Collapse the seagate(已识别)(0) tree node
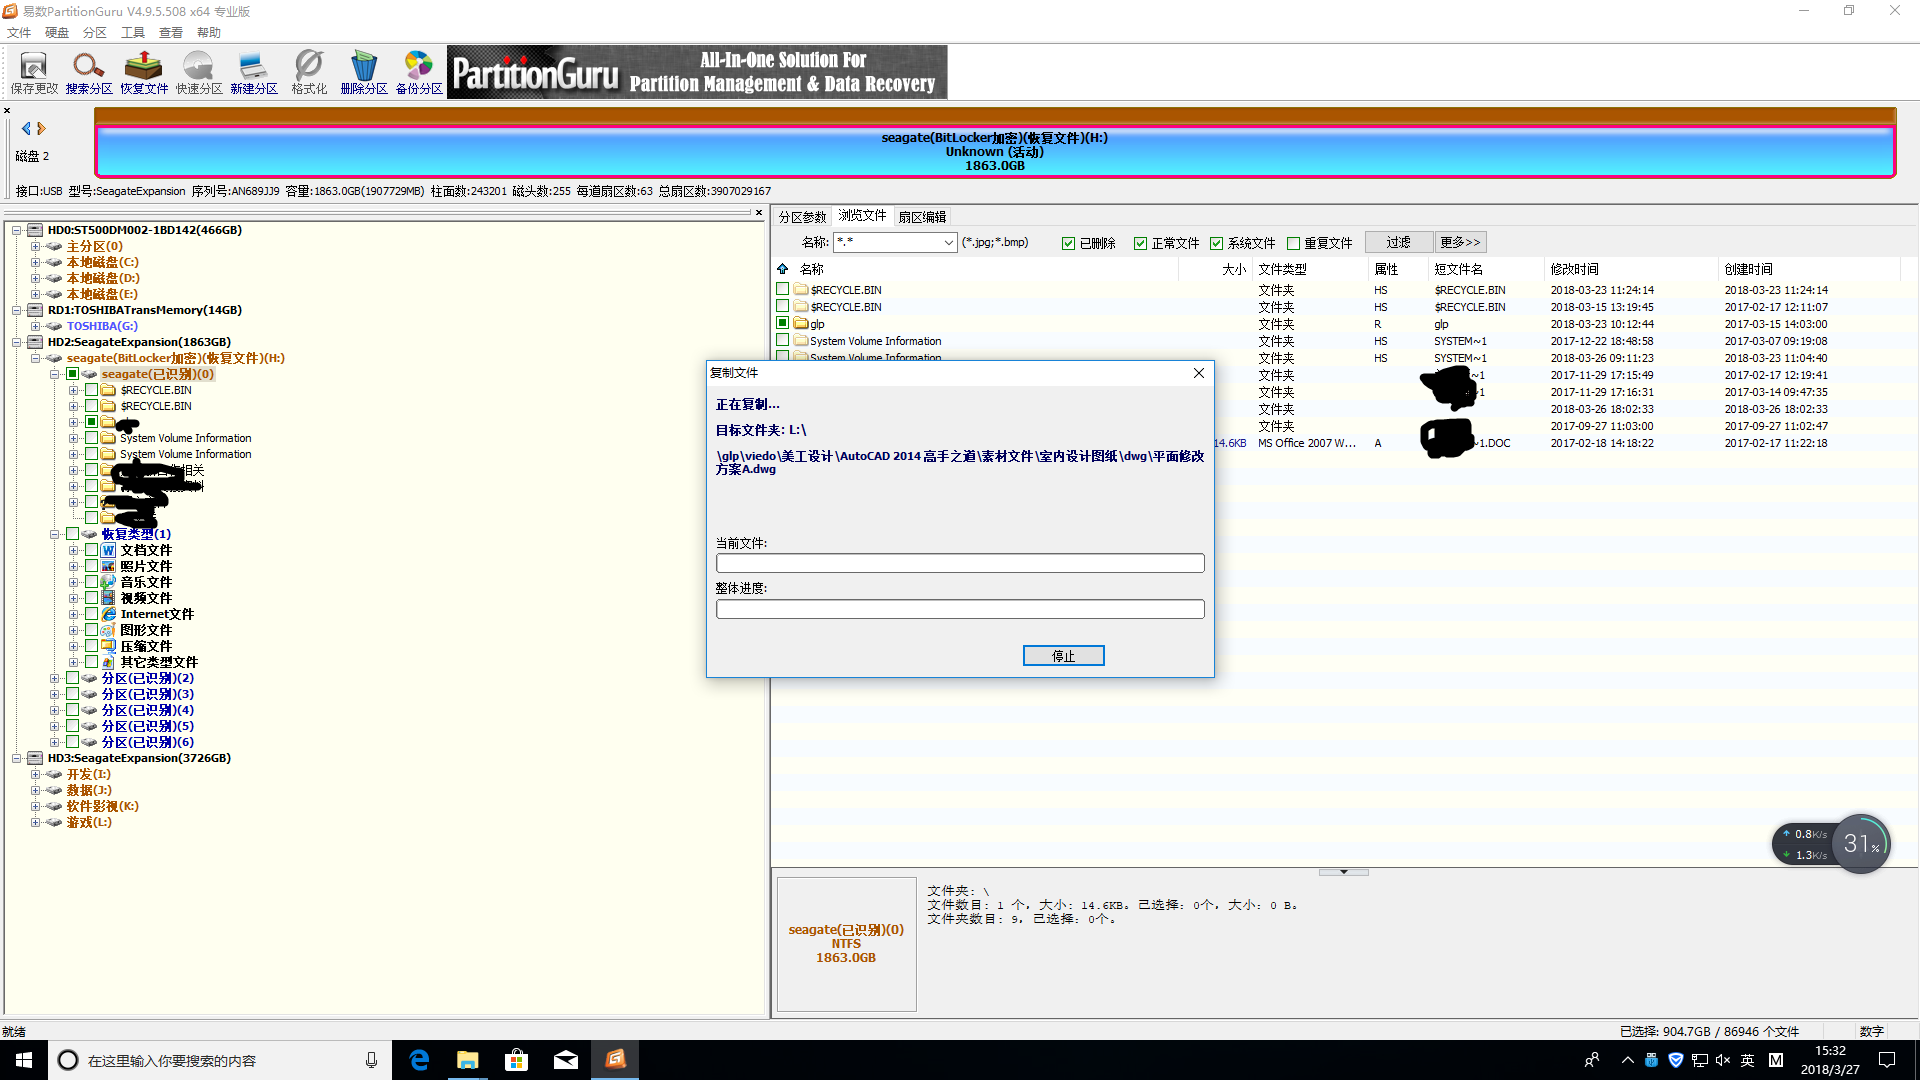The width and height of the screenshot is (1920, 1080). 55,374
